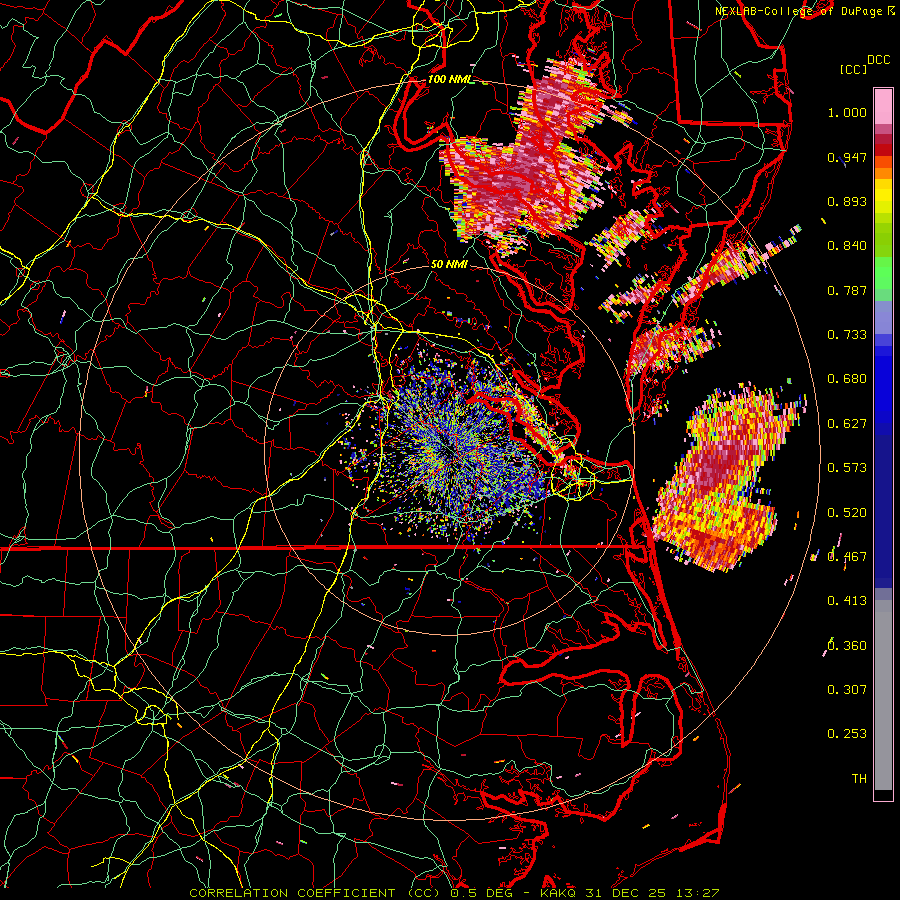Click the 0.360 legend value

click(847, 646)
